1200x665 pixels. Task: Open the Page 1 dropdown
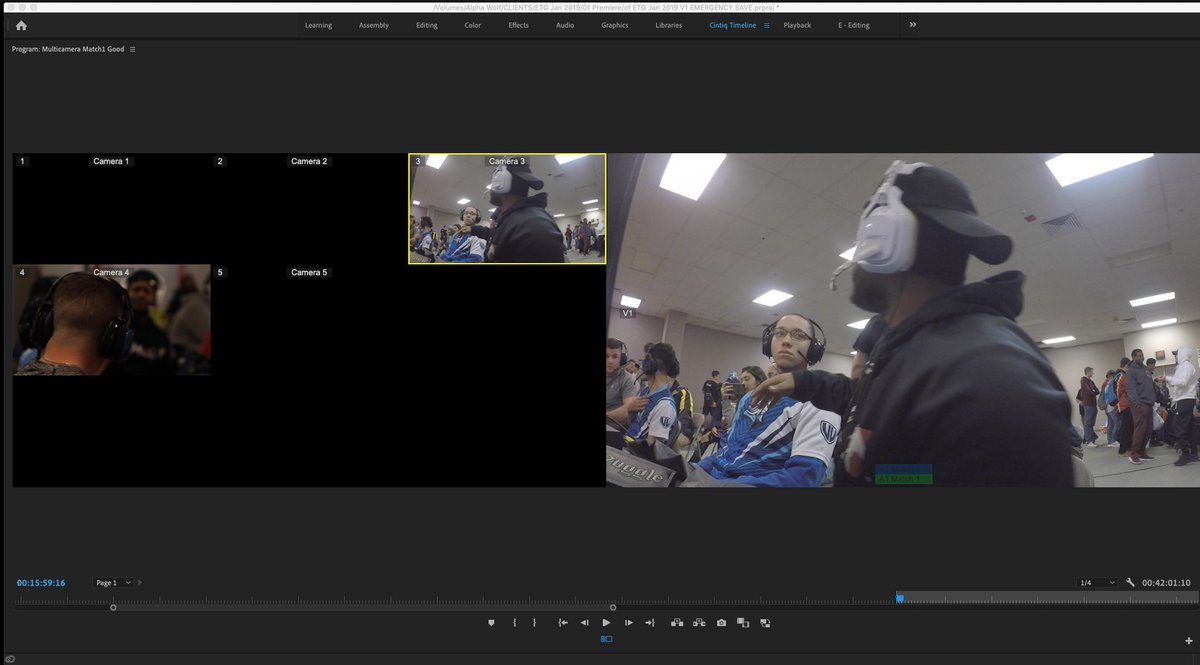[113, 581]
